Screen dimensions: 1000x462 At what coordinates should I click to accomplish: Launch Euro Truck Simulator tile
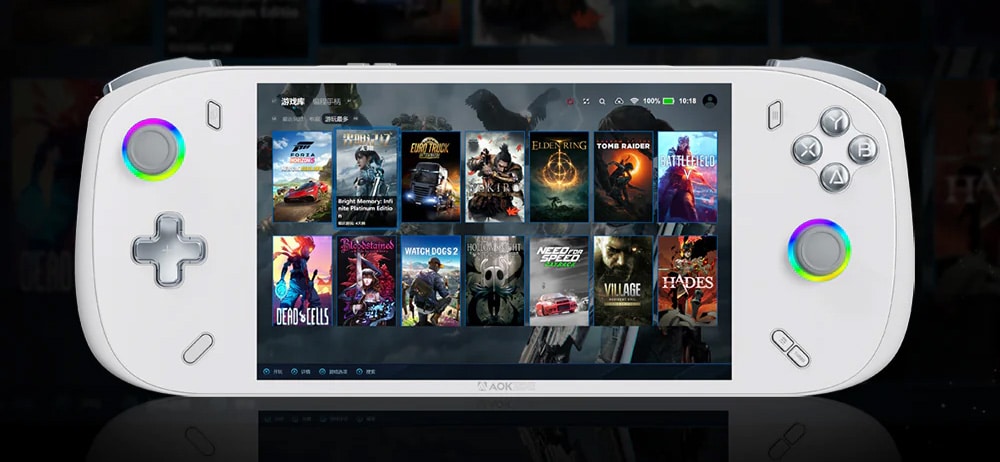[x=431, y=176]
